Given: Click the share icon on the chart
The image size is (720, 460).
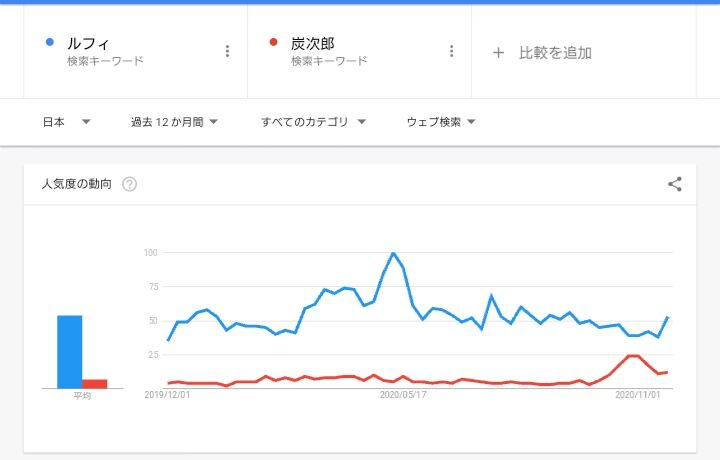Looking at the screenshot, I should click(x=675, y=184).
